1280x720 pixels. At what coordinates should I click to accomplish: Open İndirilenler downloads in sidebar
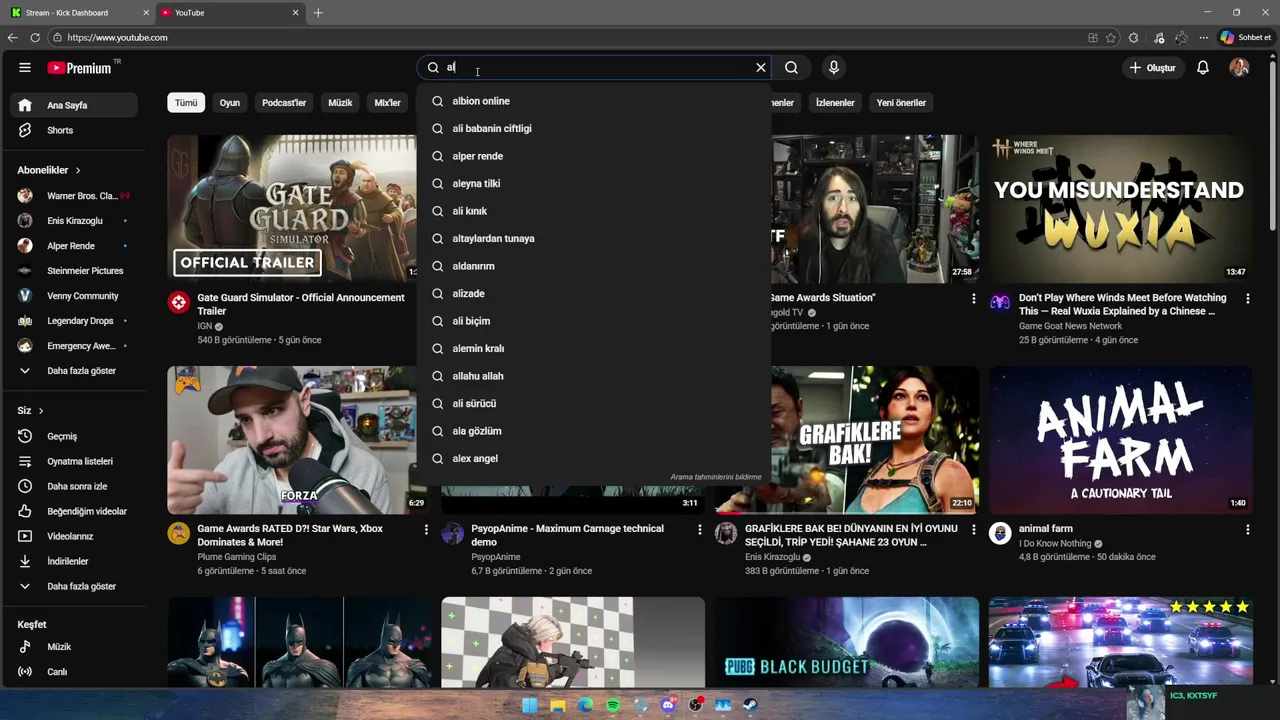click(74, 562)
